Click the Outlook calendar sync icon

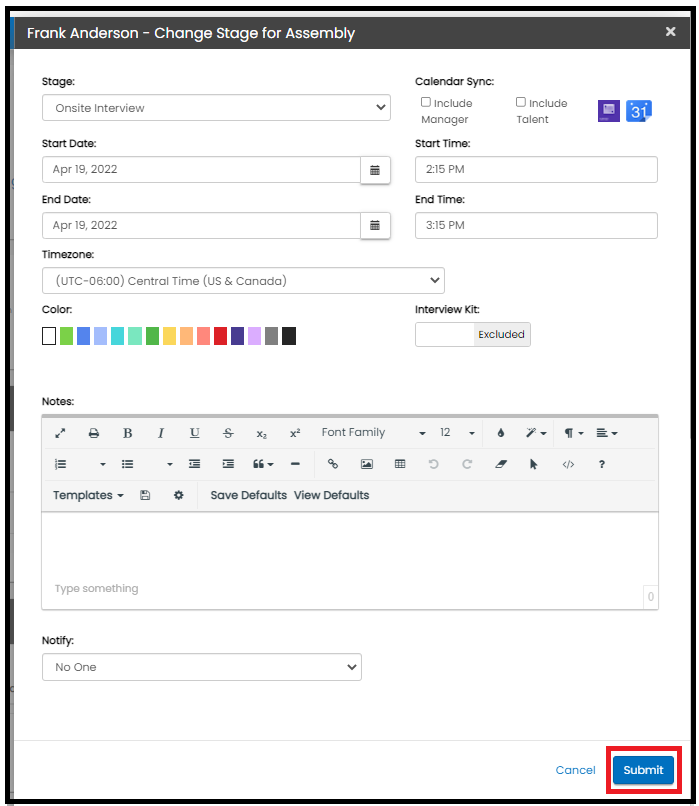click(609, 111)
